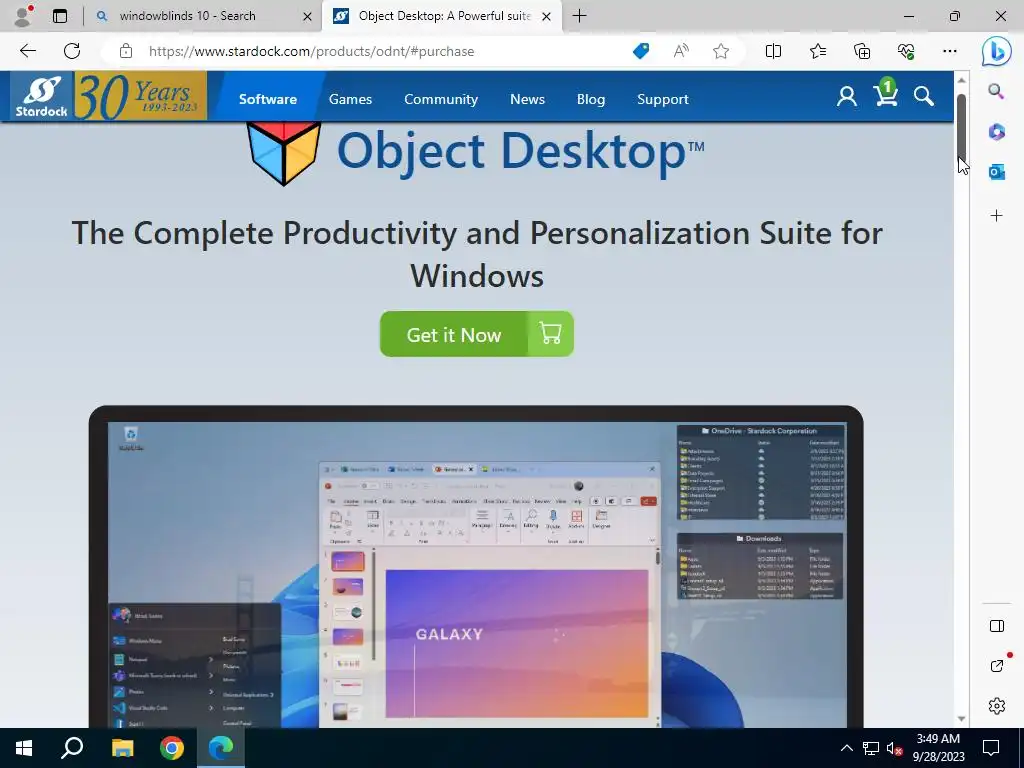1024x768 pixels.
Task: Click the Object Desktop cube logo
Action: tap(284, 153)
